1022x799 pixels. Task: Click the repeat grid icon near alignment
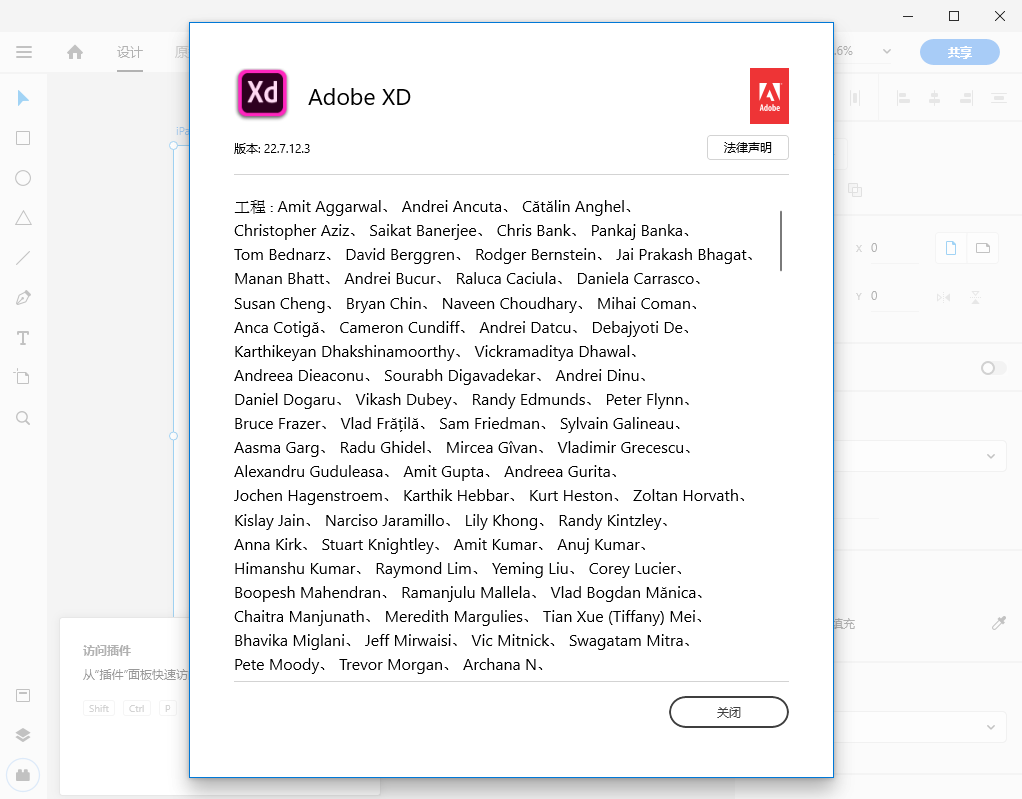coord(854,98)
